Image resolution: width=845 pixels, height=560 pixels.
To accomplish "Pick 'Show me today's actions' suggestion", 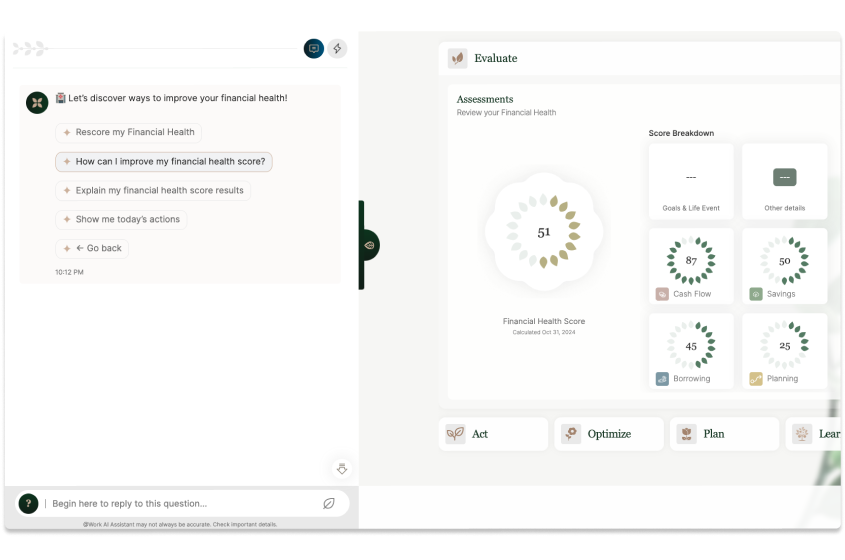I will pos(121,219).
